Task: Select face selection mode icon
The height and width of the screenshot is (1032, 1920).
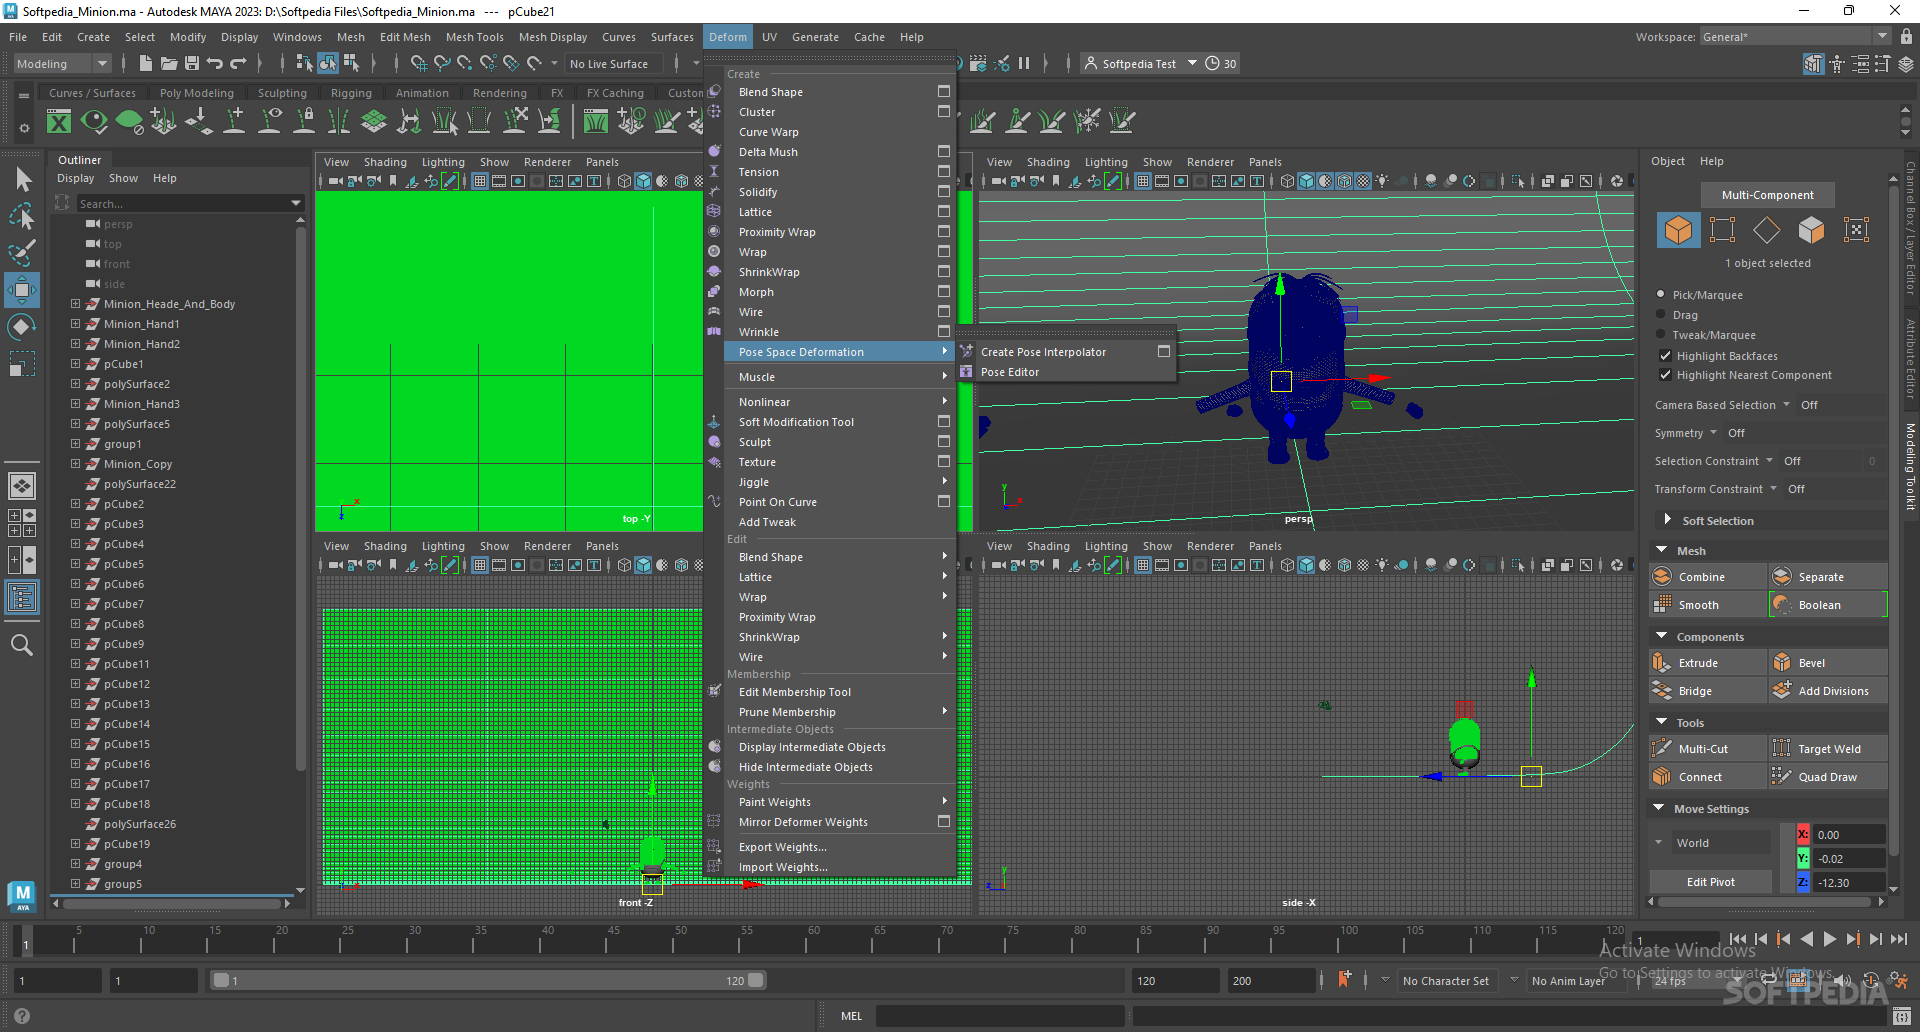Action: point(1811,230)
